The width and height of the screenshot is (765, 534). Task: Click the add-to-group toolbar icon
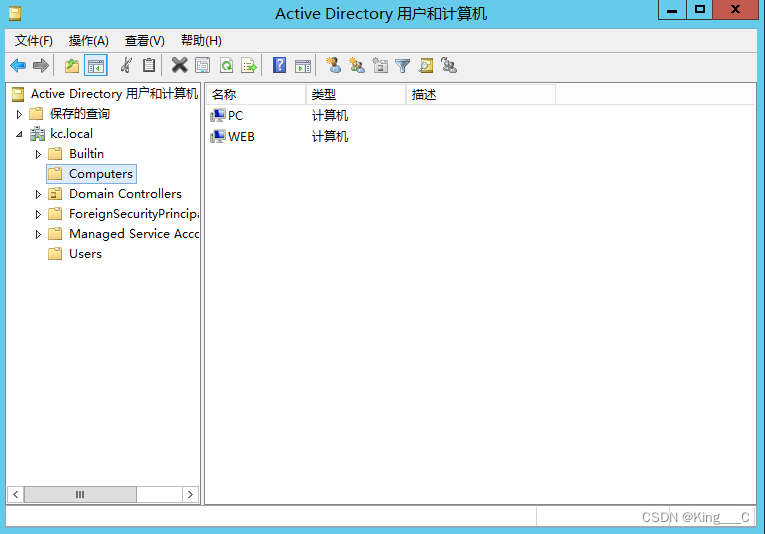pyautogui.click(x=449, y=65)
